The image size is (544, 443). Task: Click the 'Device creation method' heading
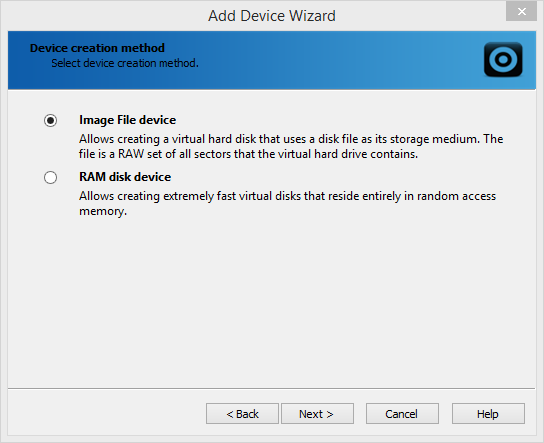click(x=97, y=48)
